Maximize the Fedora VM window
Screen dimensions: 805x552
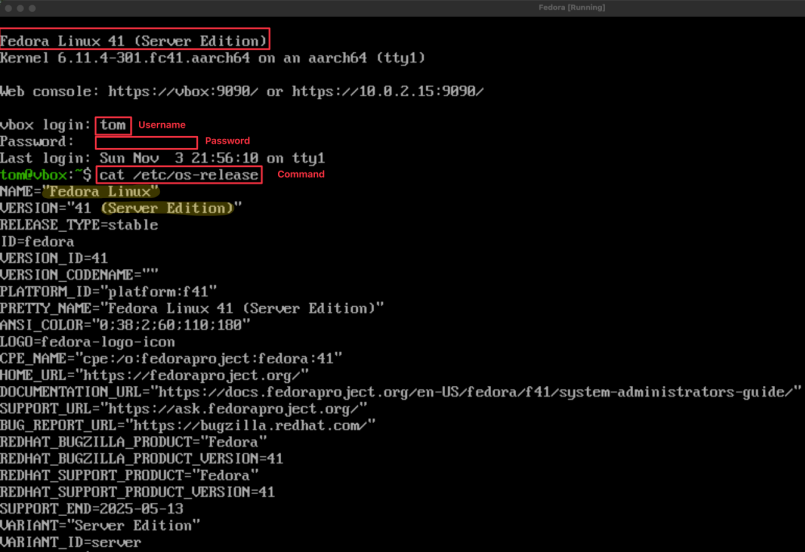click(x=32, y=8)
